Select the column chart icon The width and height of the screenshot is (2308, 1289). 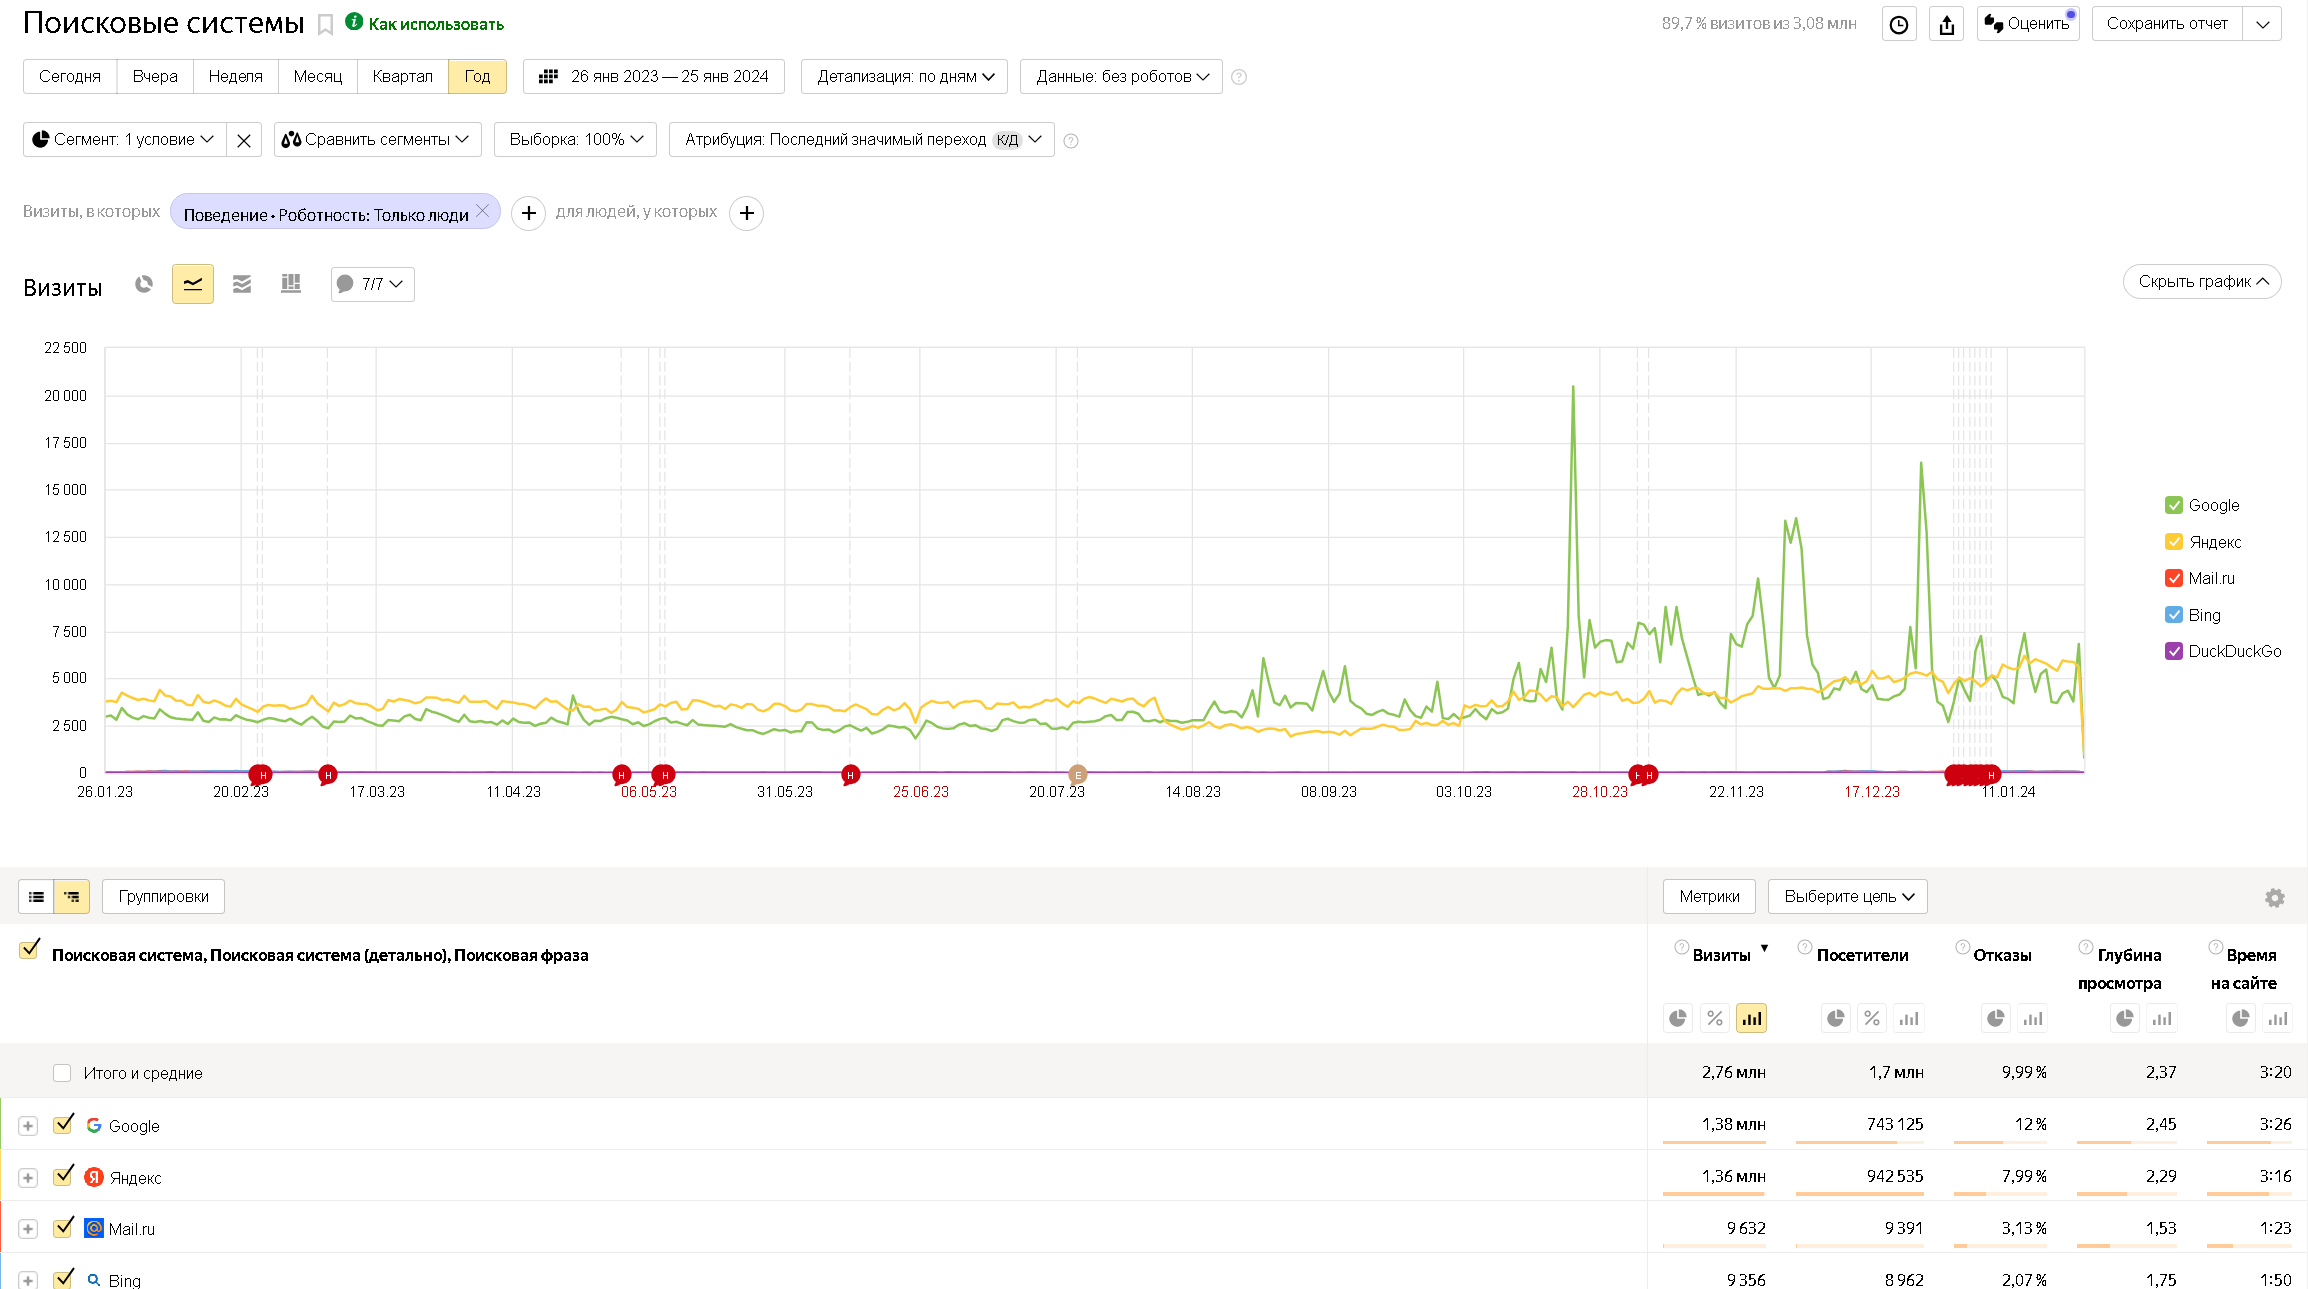pos(291,285)
